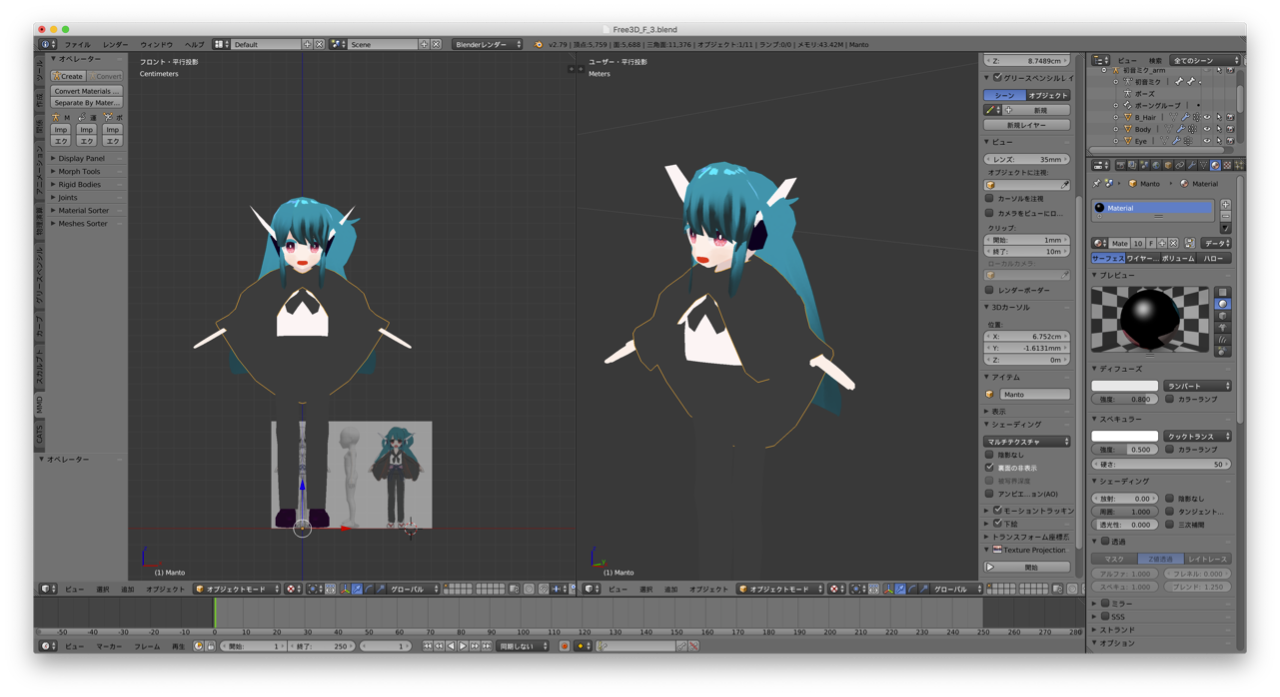Open the Material properties sphere icon
The width and height of the screenshot is (1280, 697).
click(x=1215, y=165)
